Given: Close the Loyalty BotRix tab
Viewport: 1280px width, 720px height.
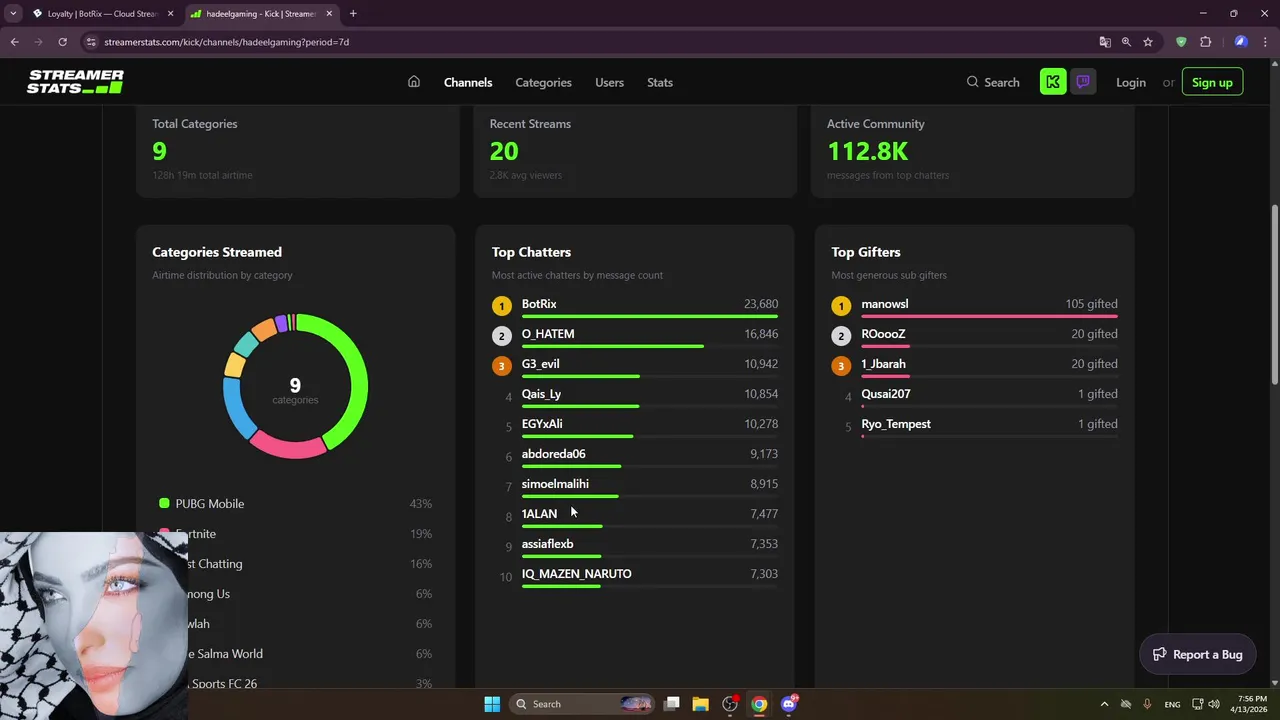Looking at the screenshot, I should point(170,14).
